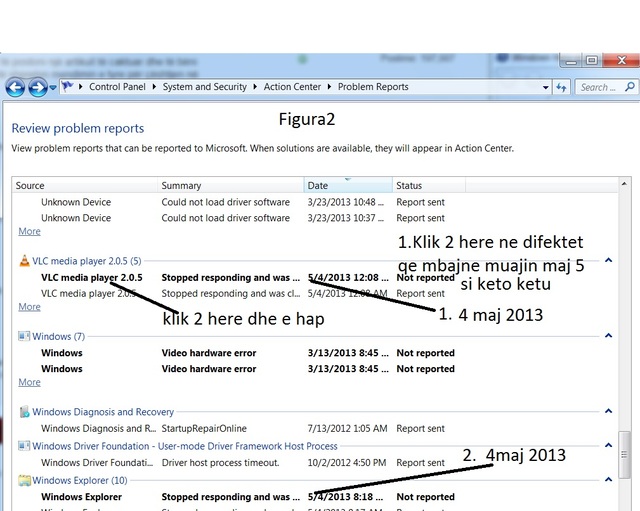The height and width of the screenshot is (511, 640).
Task: Click the 10/2/2012 4:50 PM date cell
Action: (x=347, y=463)
